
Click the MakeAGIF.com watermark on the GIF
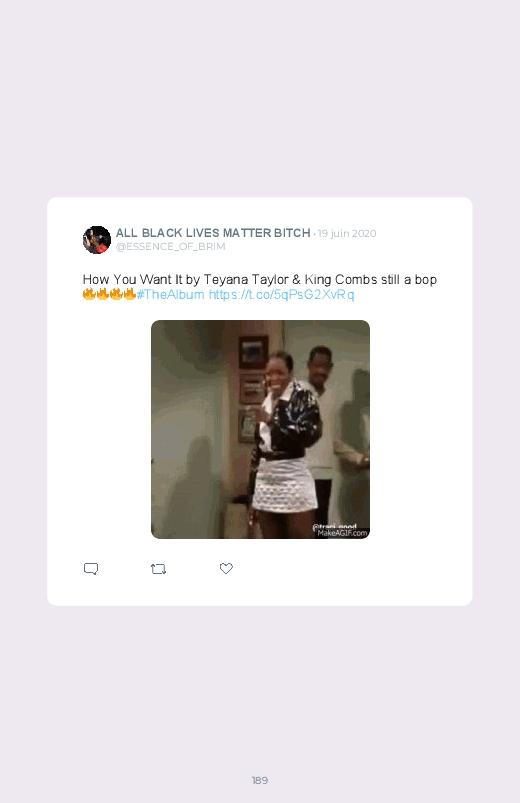pyautogui.click(x=342, y=533)
